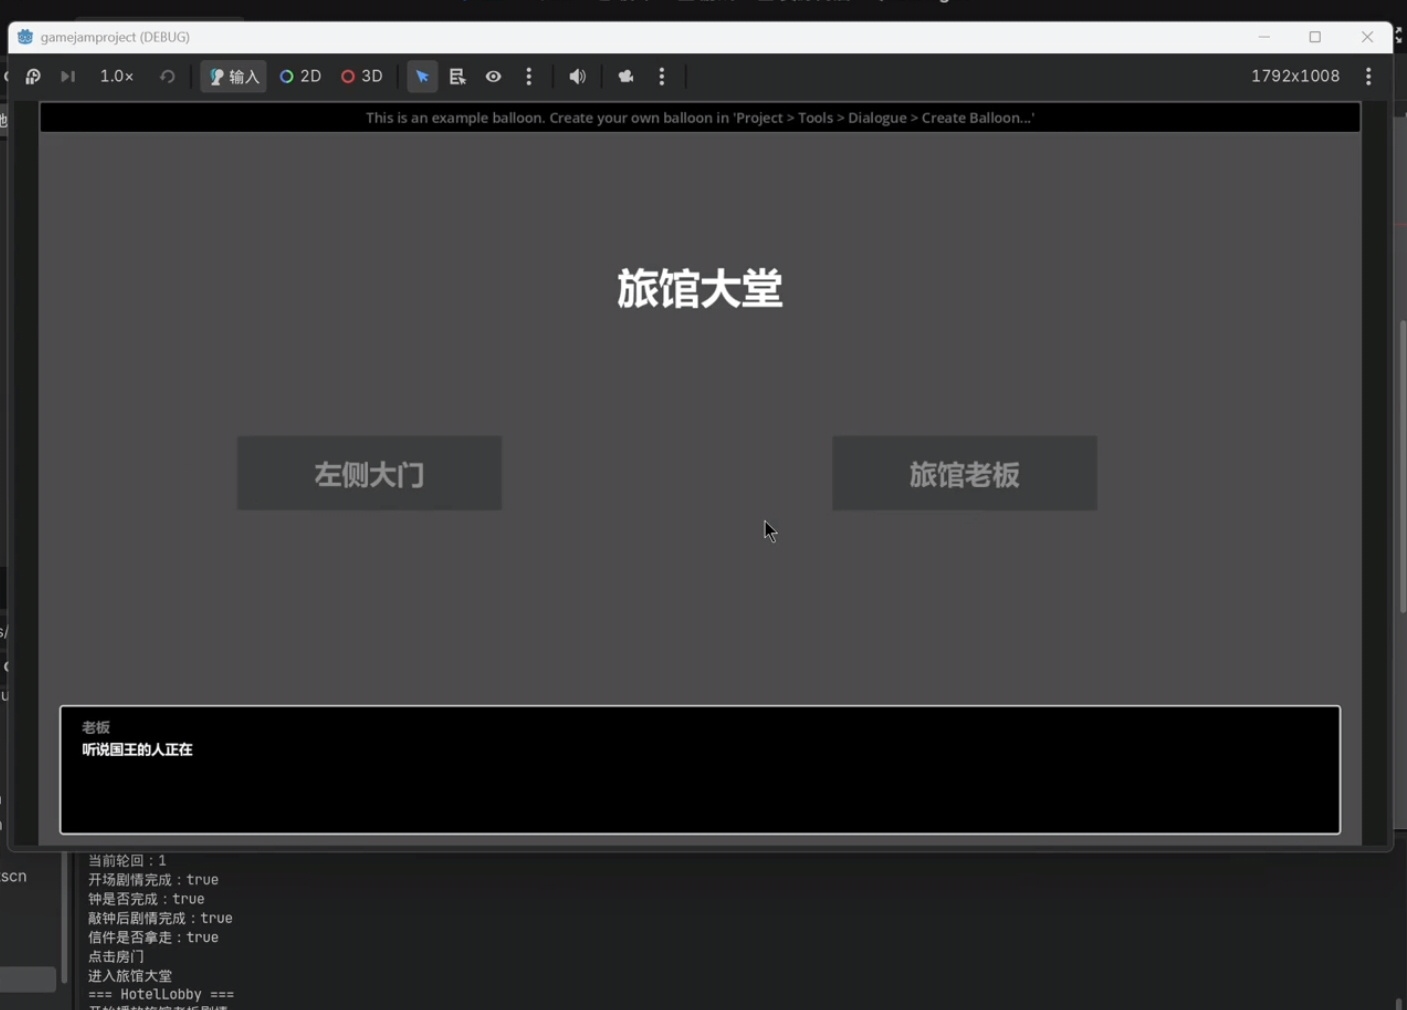The image size is (1407, 1010).
Task: Switch to 3D node selection mode
Action: pos(362,76)
